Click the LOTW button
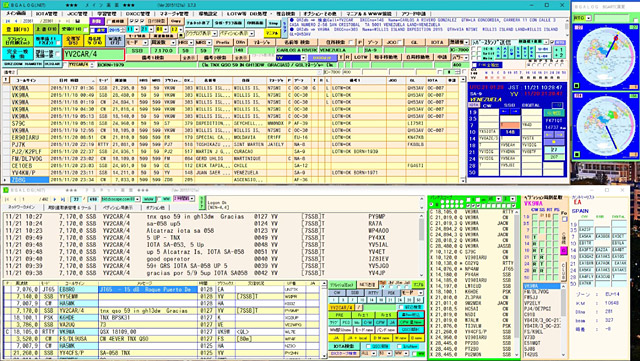640x361 pixels. (x=360, y=57)
